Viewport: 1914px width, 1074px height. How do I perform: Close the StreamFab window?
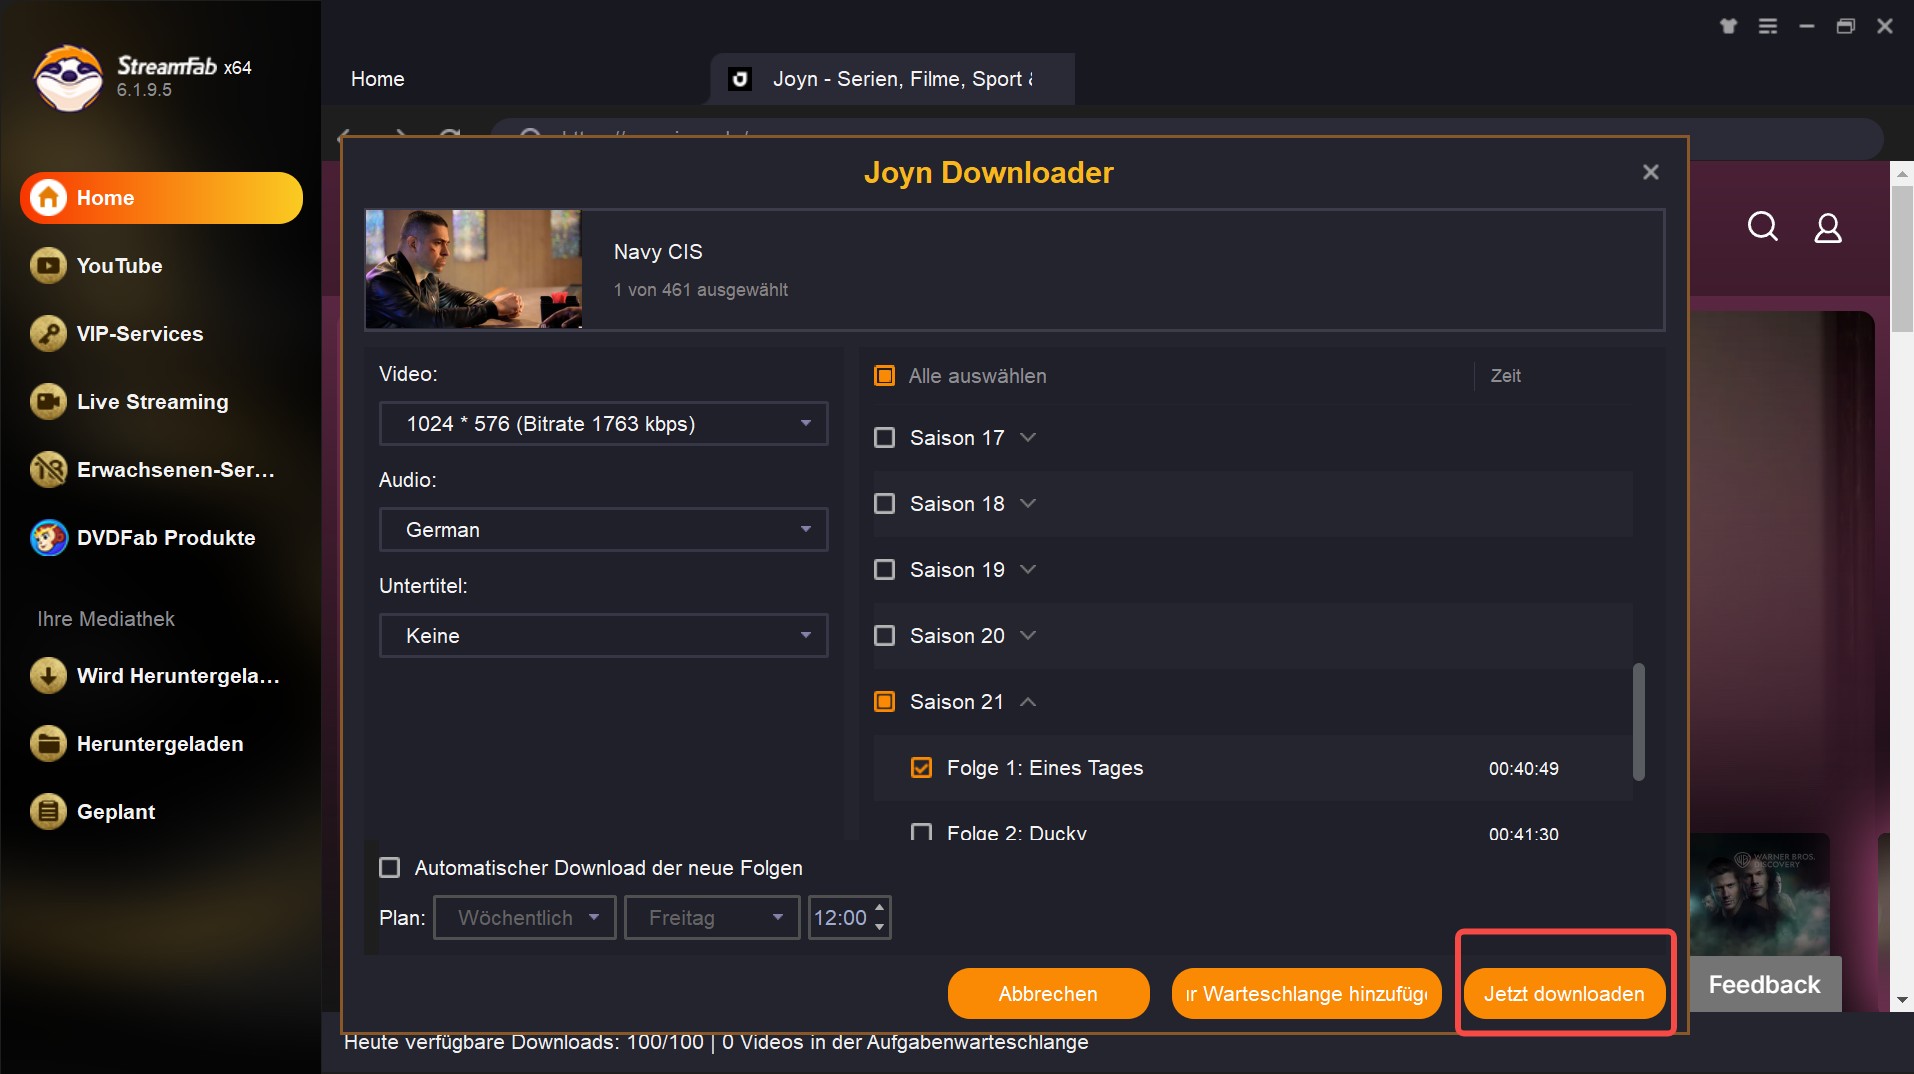pyautogui.click(x=1885, y=26)
